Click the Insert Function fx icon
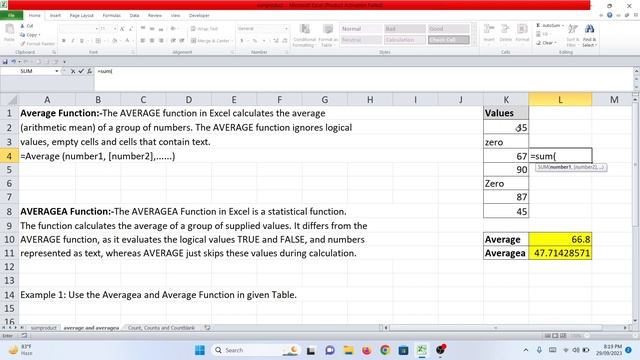The width and height of the screenshot is (640, 360). (x=89, y=71)
